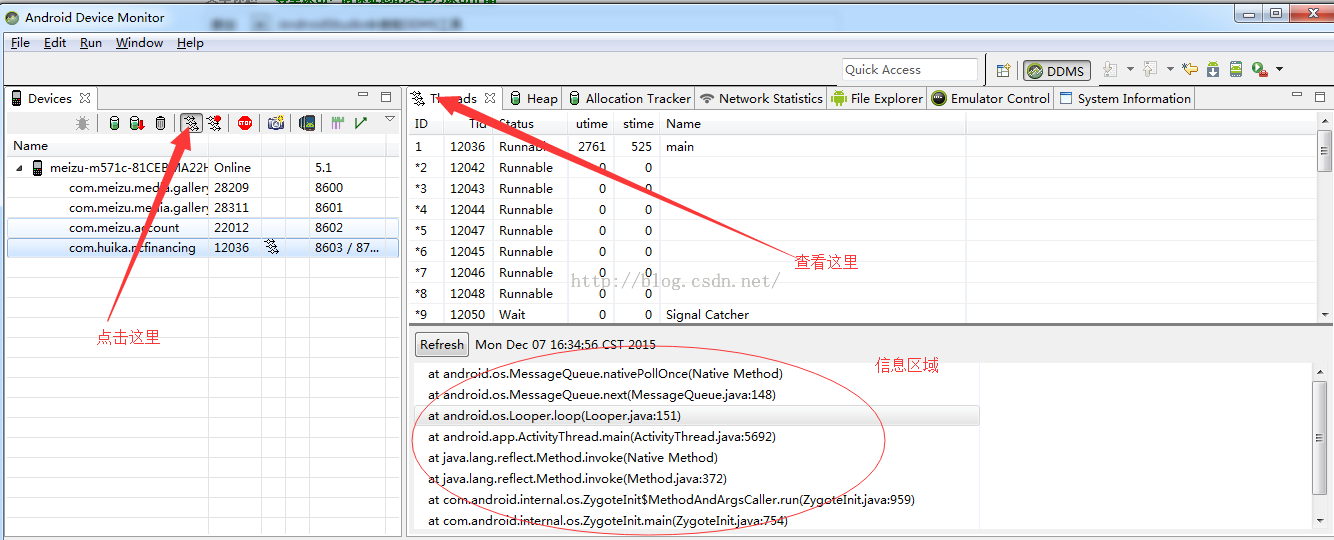Screen dimensions: 1334x540
Task: Click the Update Heap green cylinder icon
Action: (x=114, y=123)
